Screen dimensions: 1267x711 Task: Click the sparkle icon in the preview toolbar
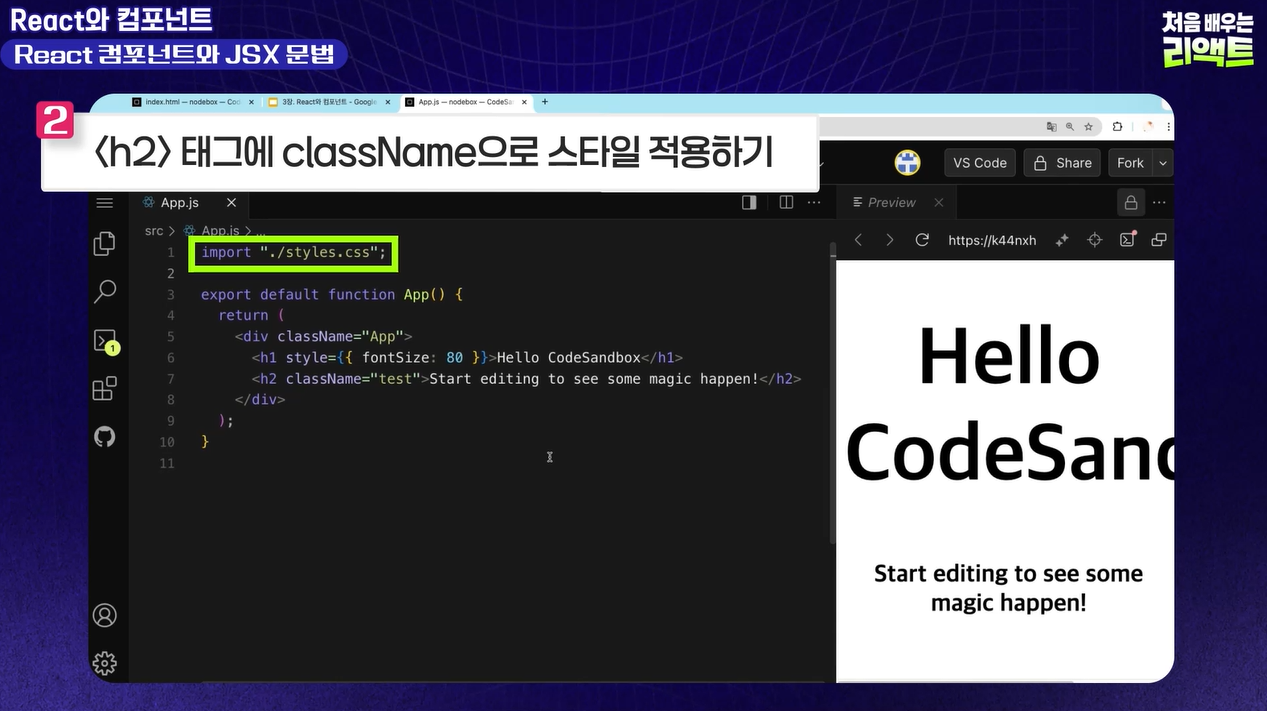[x=1062, y=240]
